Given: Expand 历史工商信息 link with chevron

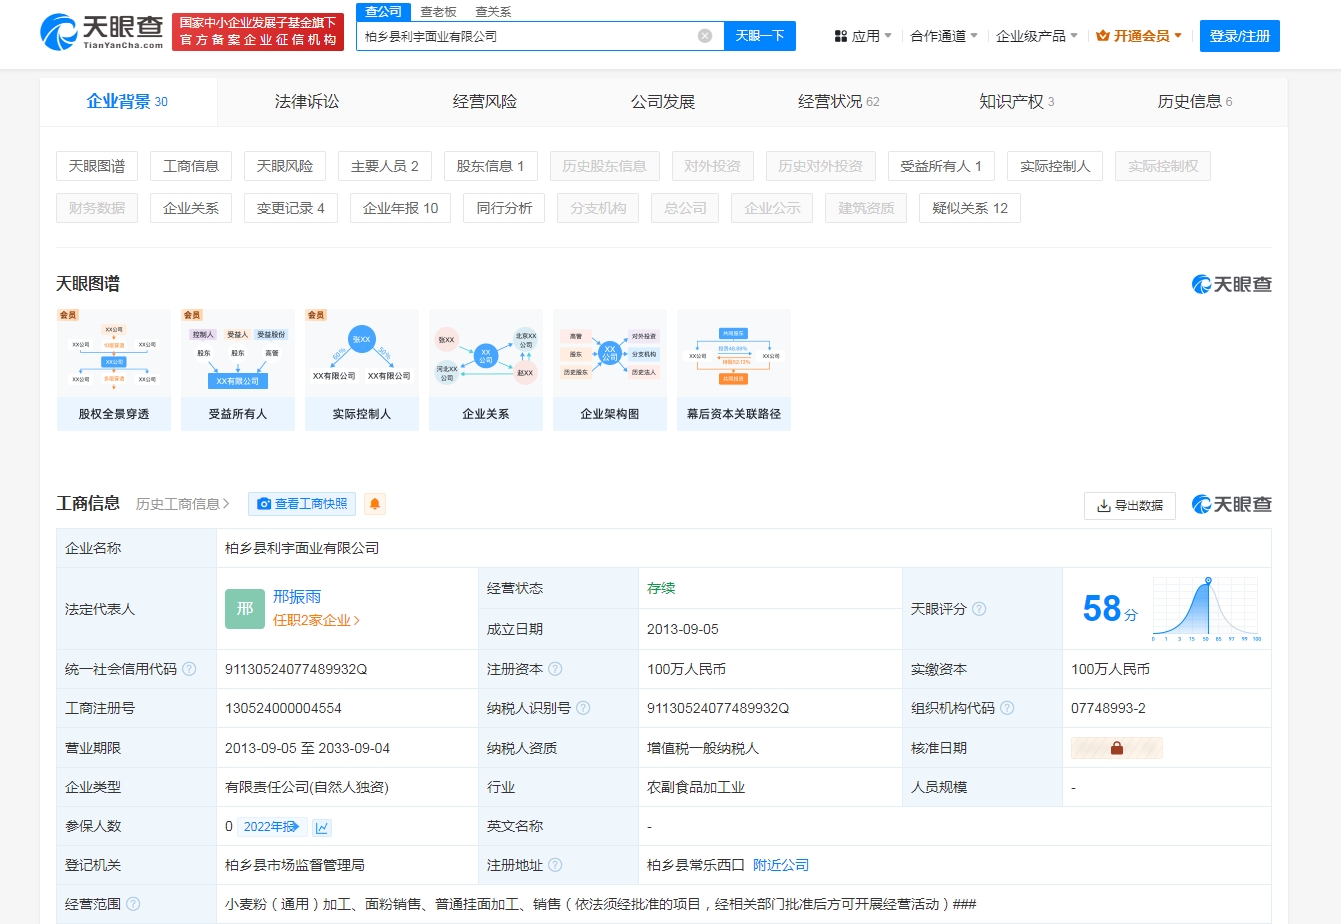Looking at the screenshot, I should click(x=183, y=504).
